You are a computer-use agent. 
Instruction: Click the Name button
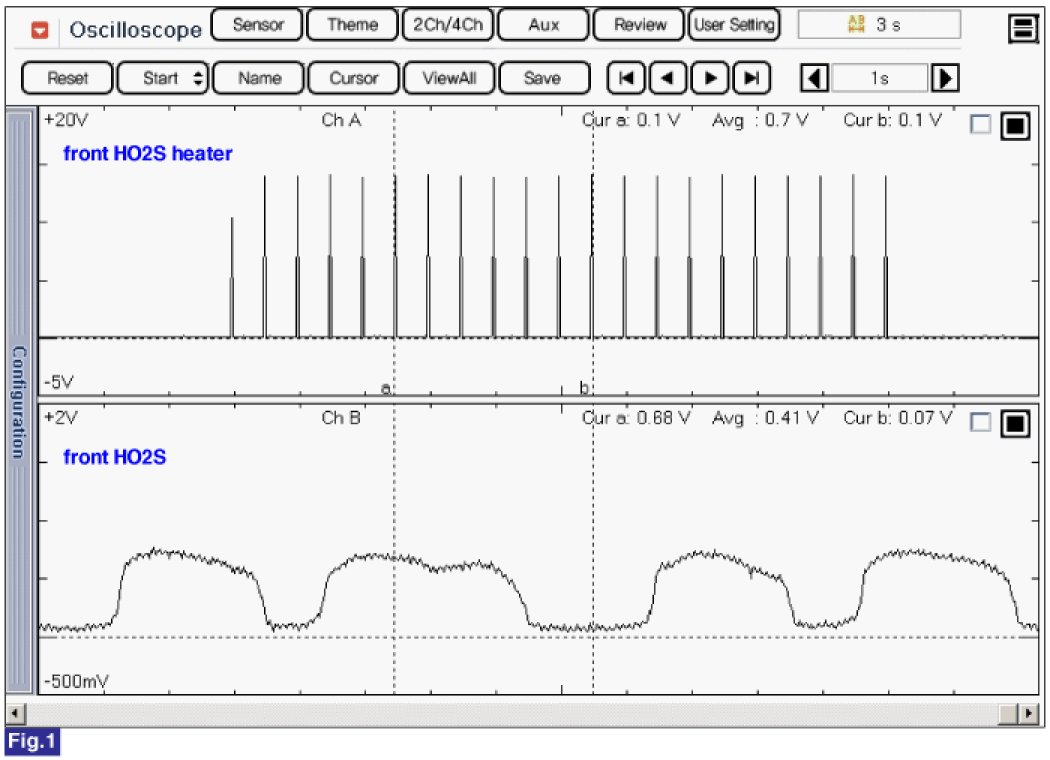tap(259, 78)
